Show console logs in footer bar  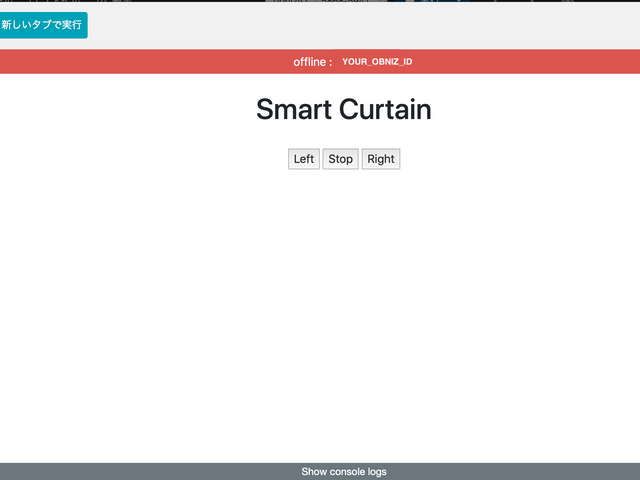[343, 472]
